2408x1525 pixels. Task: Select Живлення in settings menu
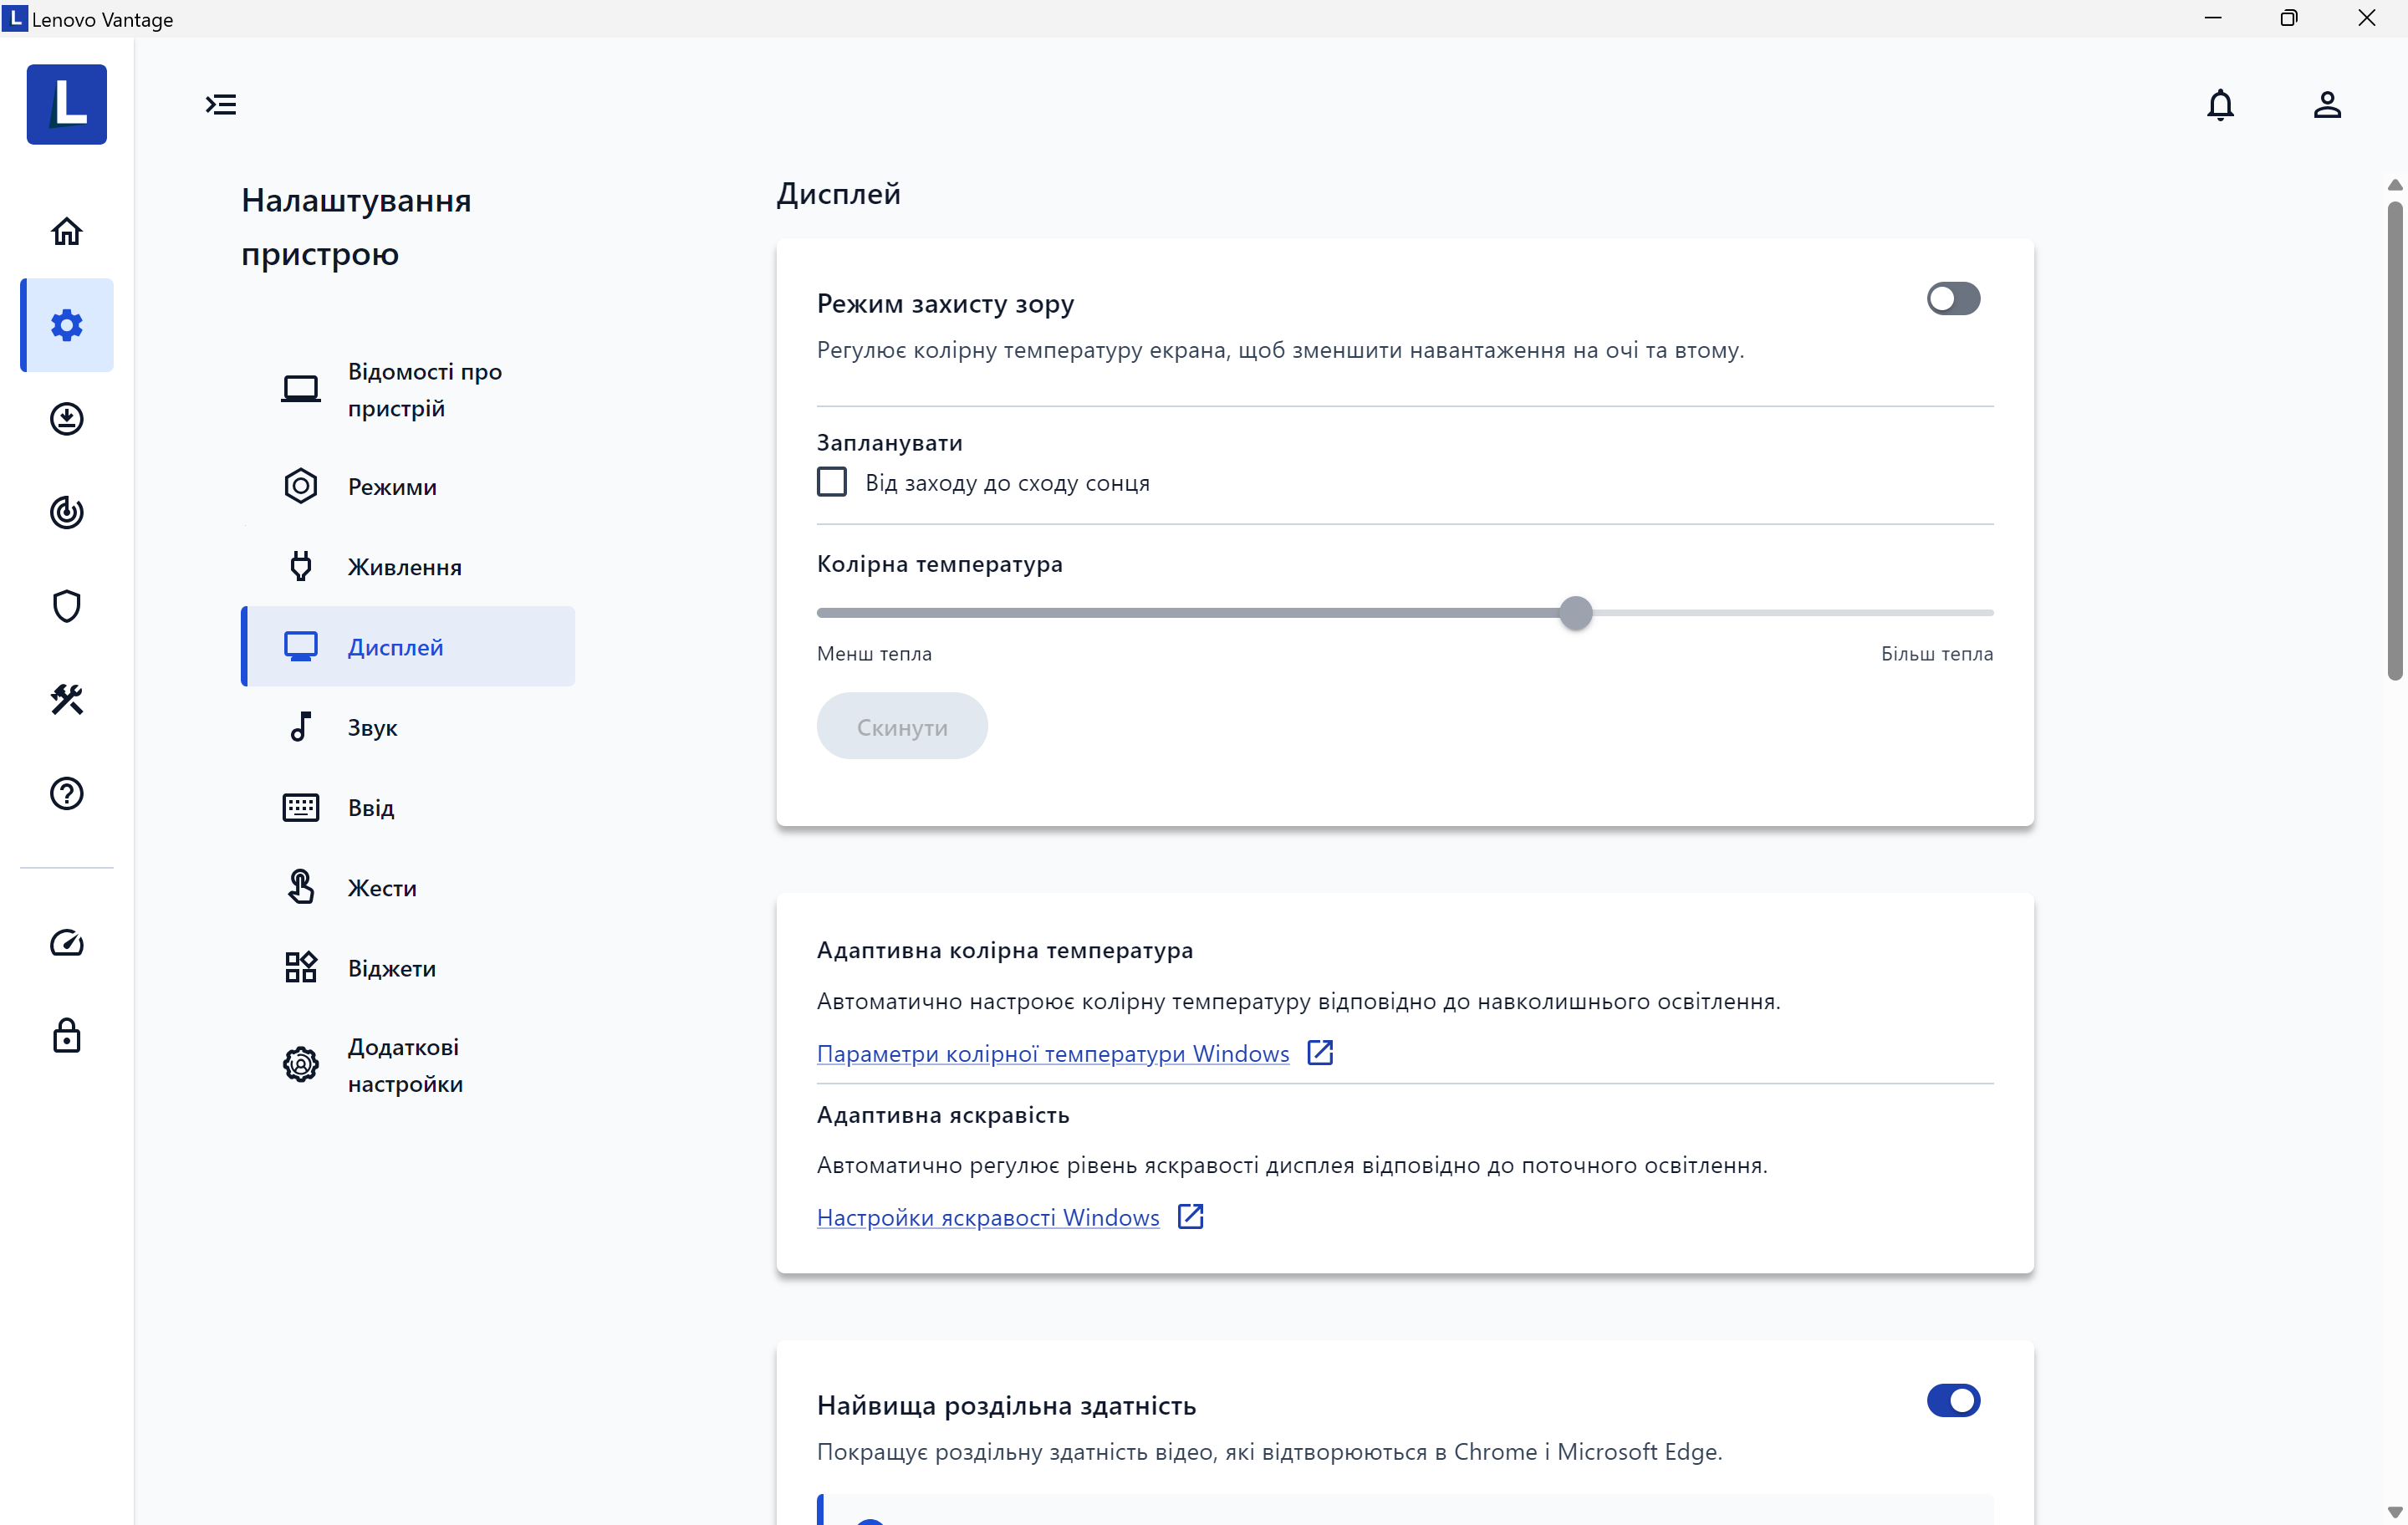(404, 567)
